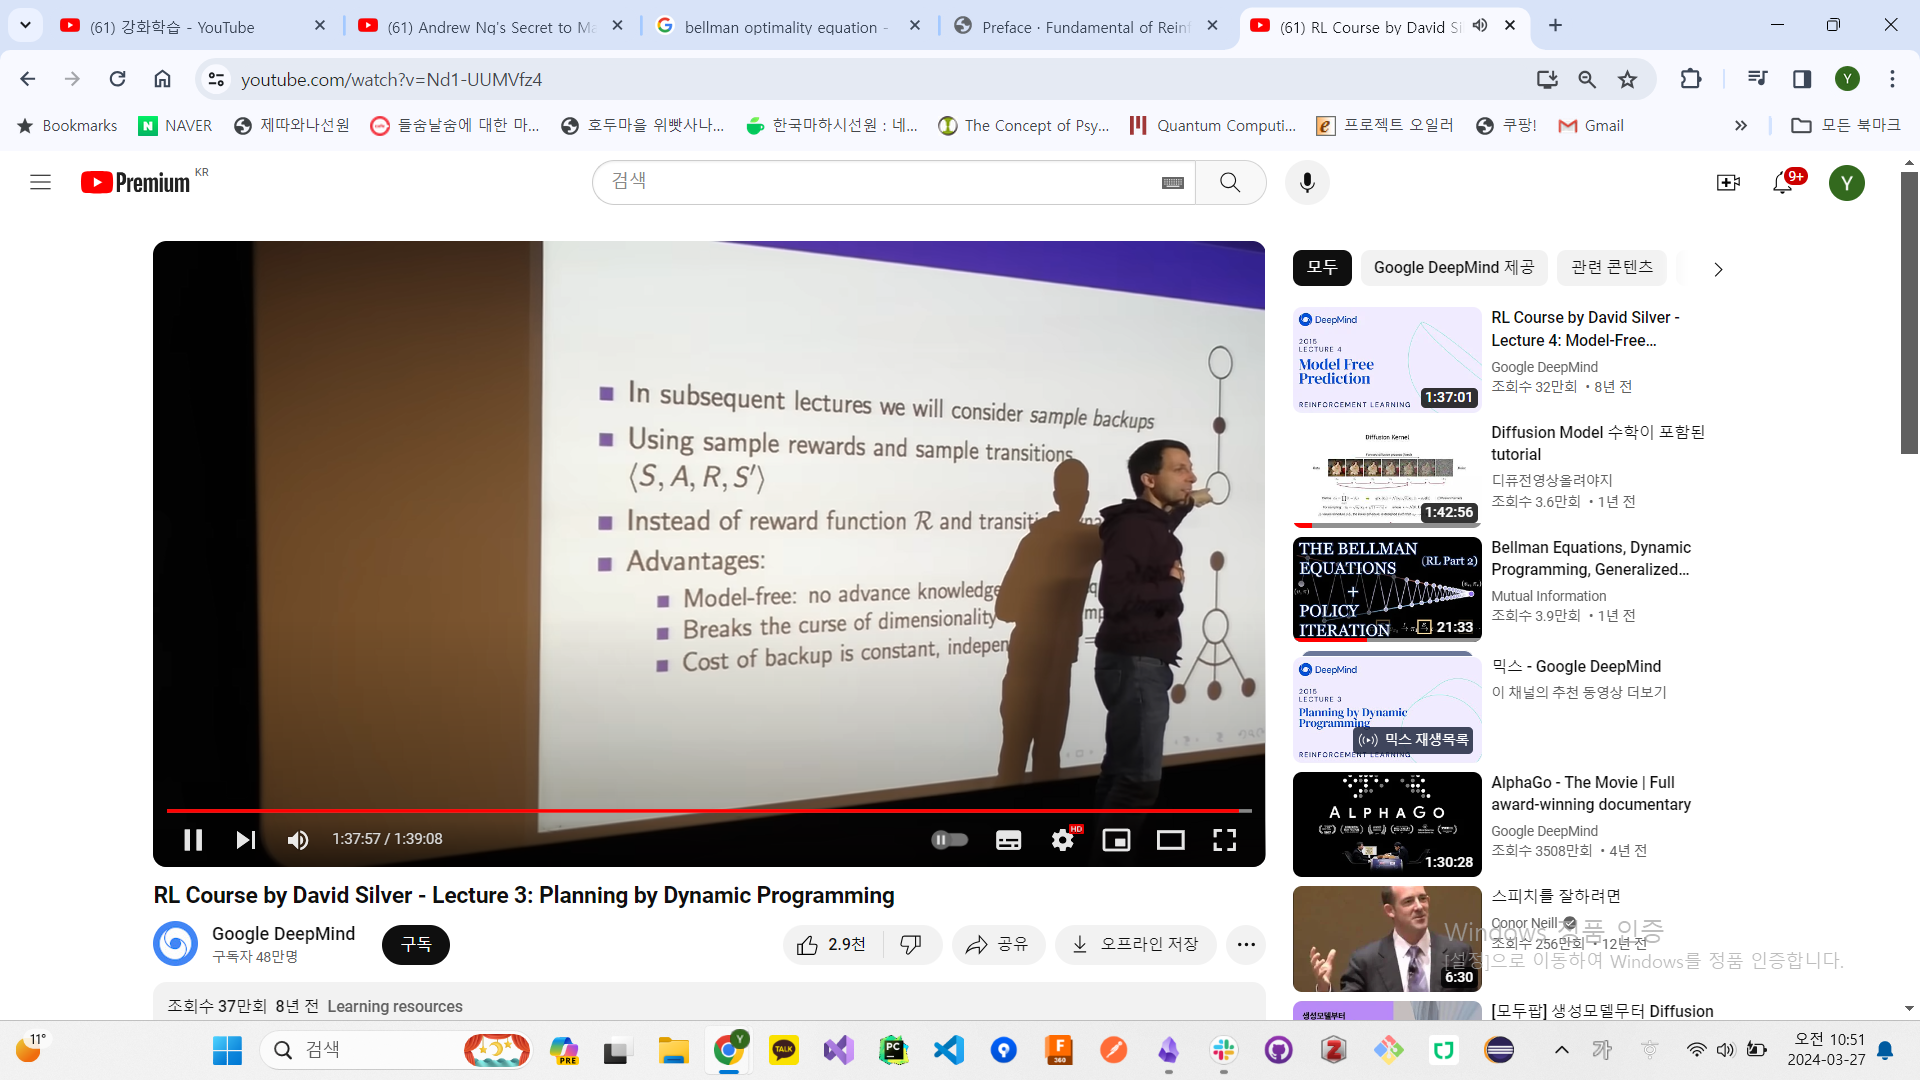Enter fullscreen video mode
Screen dimensions: 1920x1080
[1224, 840]
